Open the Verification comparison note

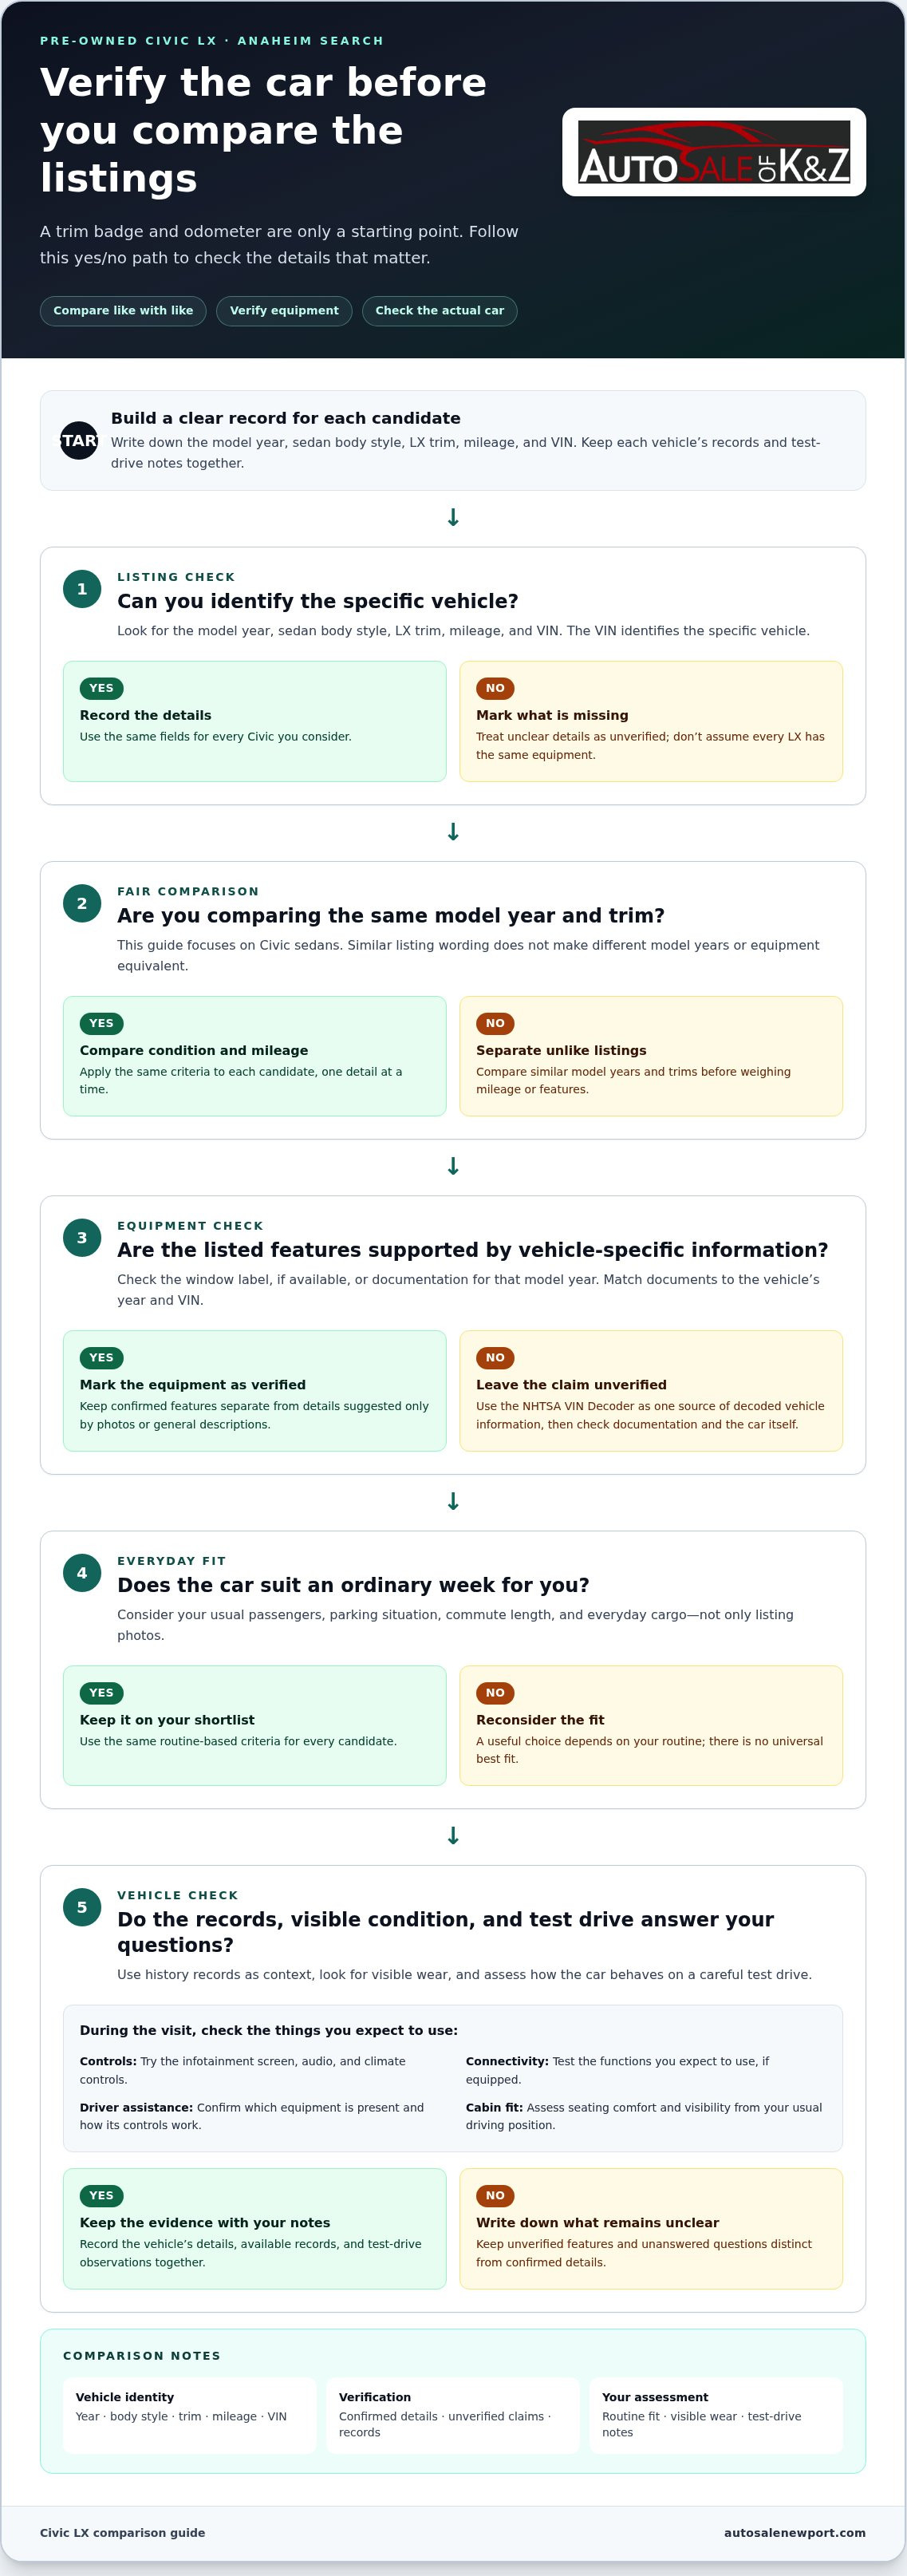(x=453, y=2415)
